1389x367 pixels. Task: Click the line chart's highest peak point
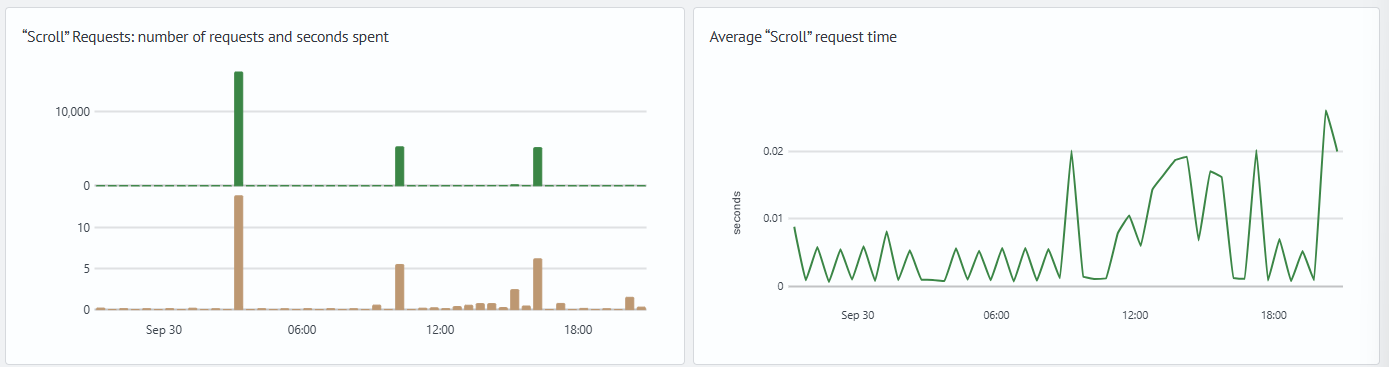click(1326, 110)
